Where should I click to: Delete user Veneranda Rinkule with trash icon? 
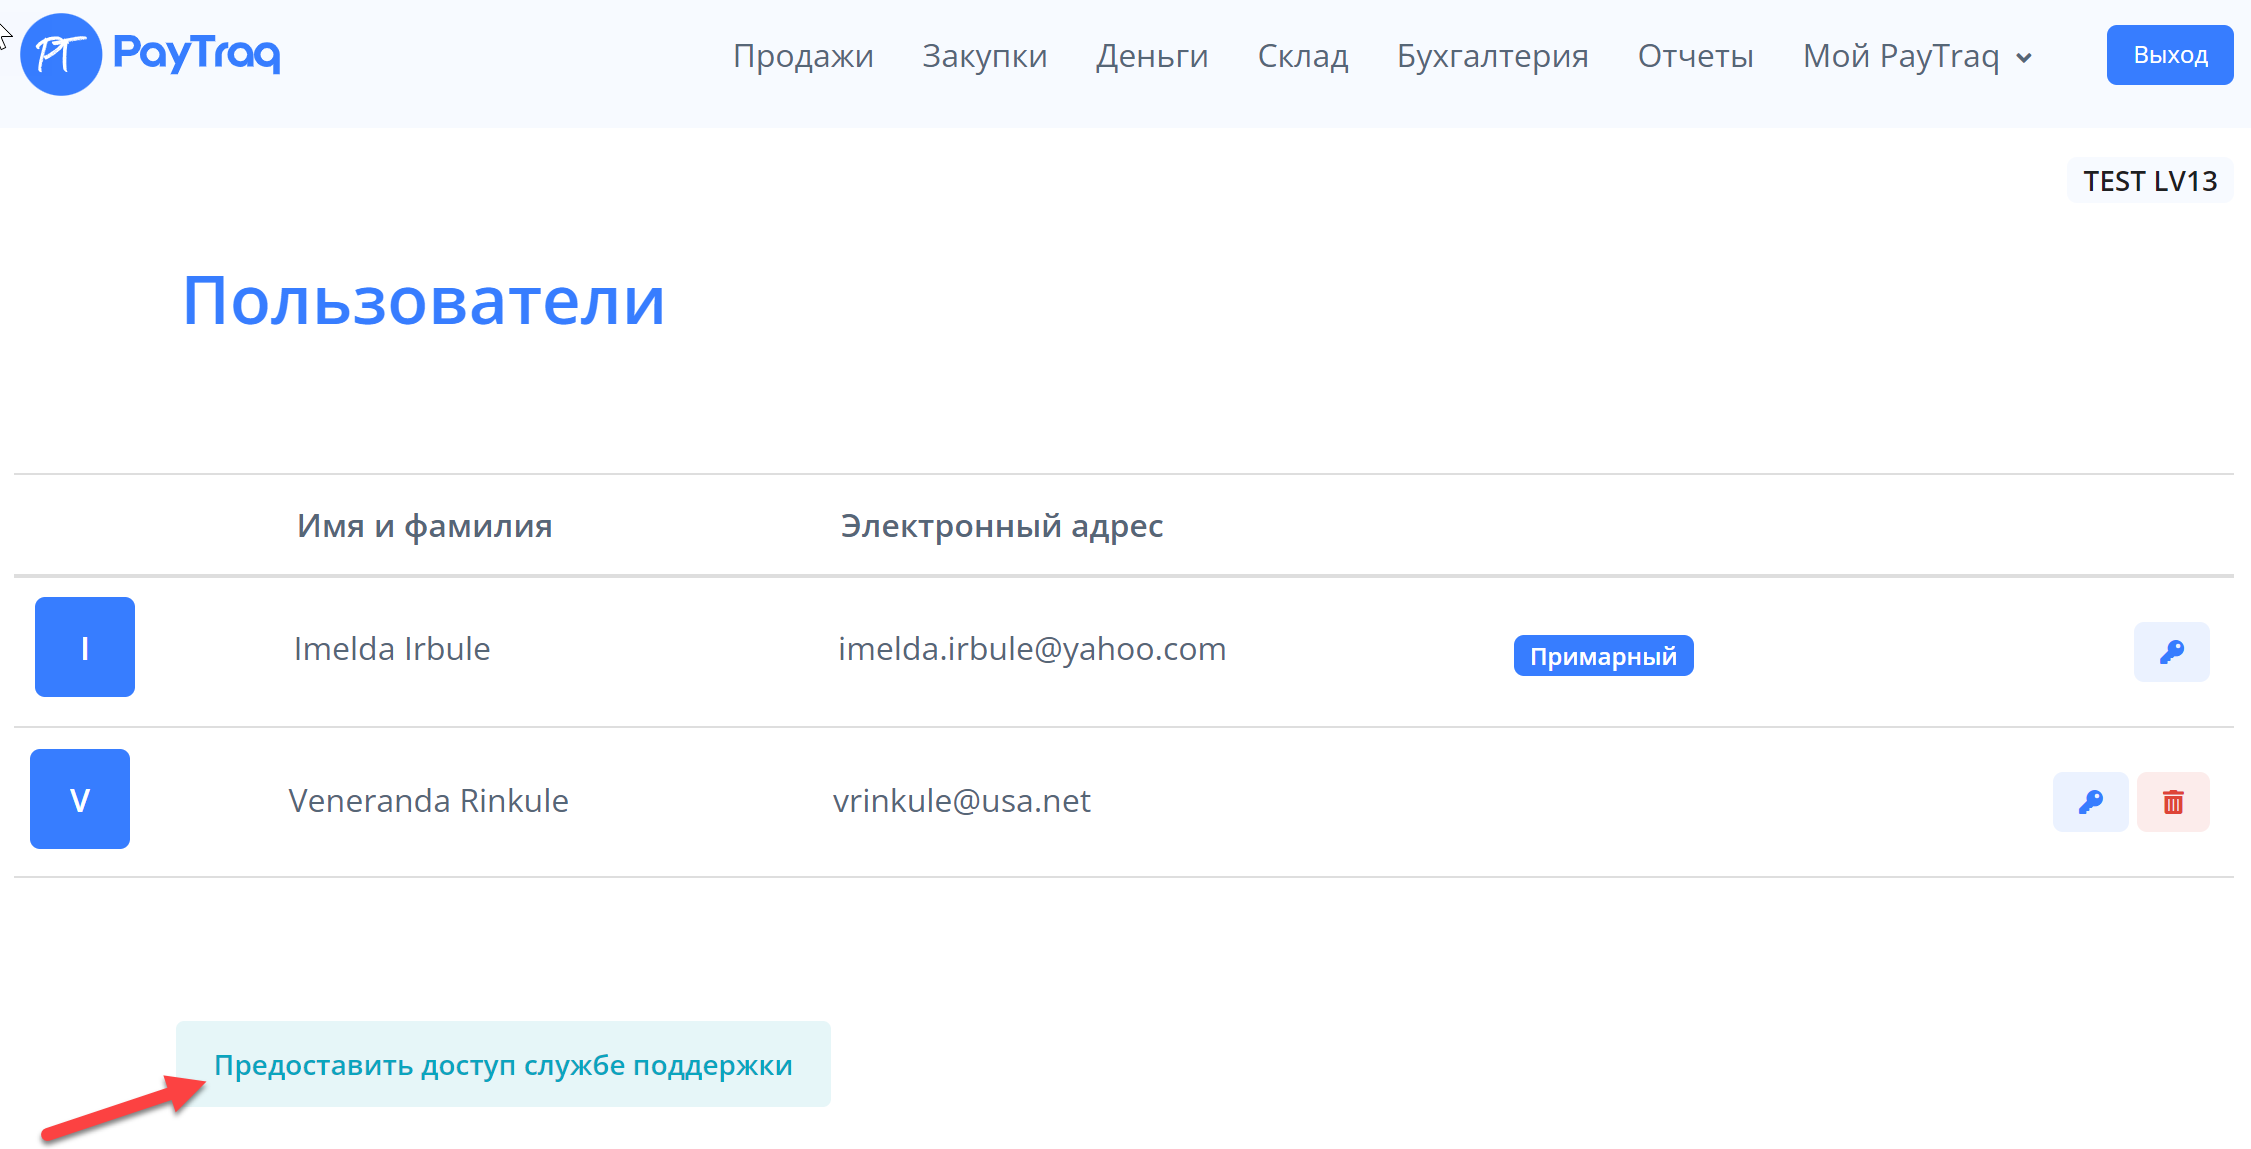2173,802
